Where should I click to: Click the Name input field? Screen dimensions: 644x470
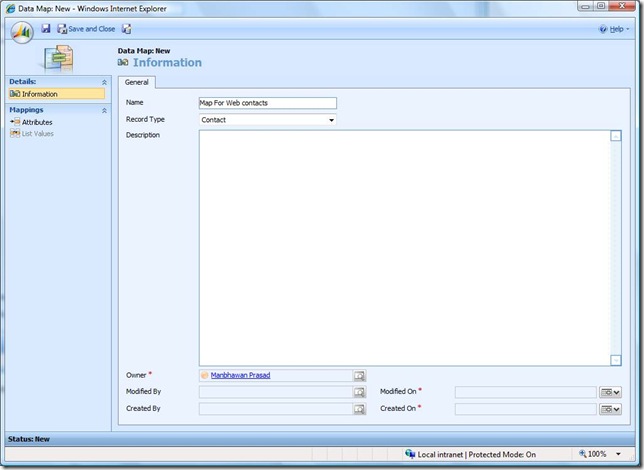(268, 102)
